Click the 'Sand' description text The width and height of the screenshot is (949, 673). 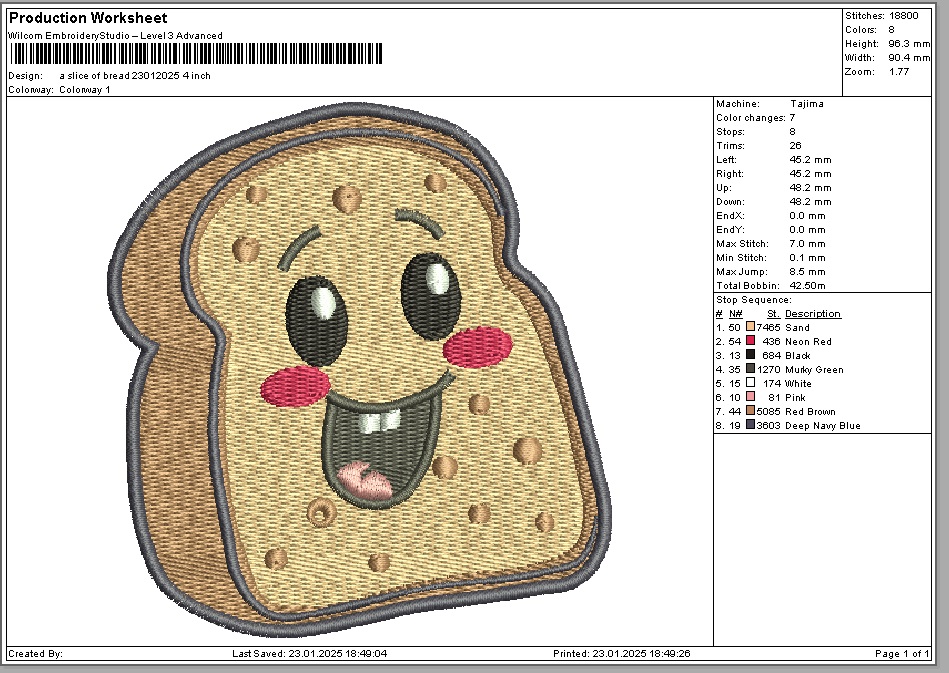(797, 327)
